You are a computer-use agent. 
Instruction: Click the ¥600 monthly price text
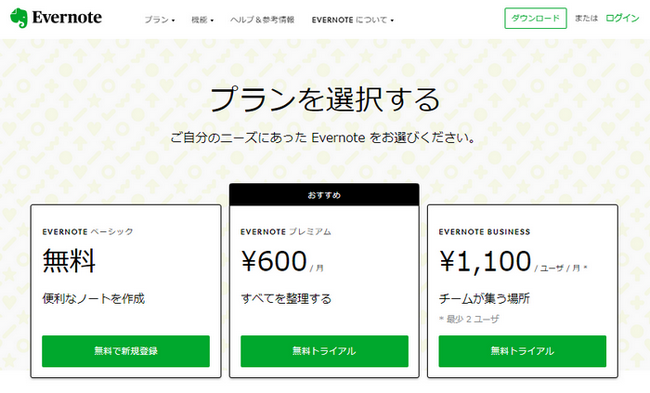[282, 261]
